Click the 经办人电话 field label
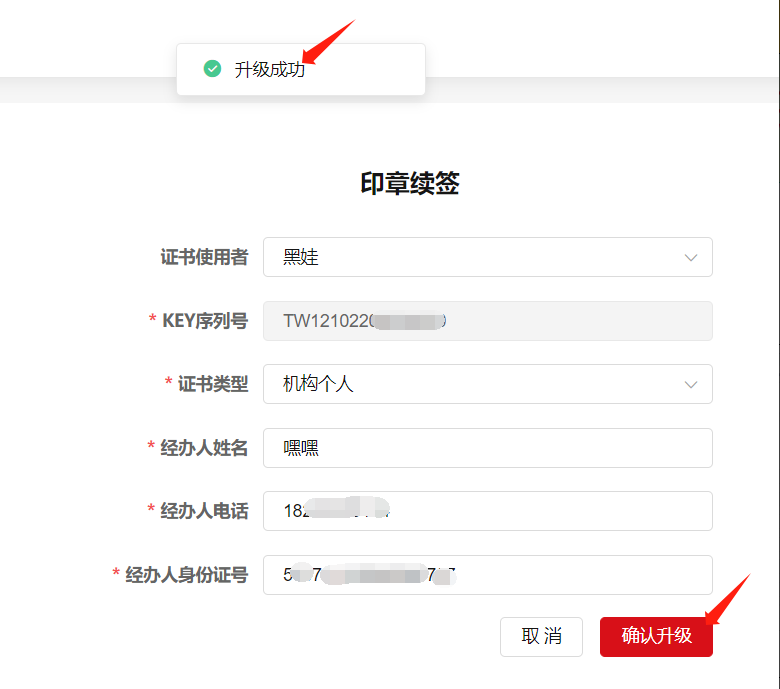 pos(204,511)
